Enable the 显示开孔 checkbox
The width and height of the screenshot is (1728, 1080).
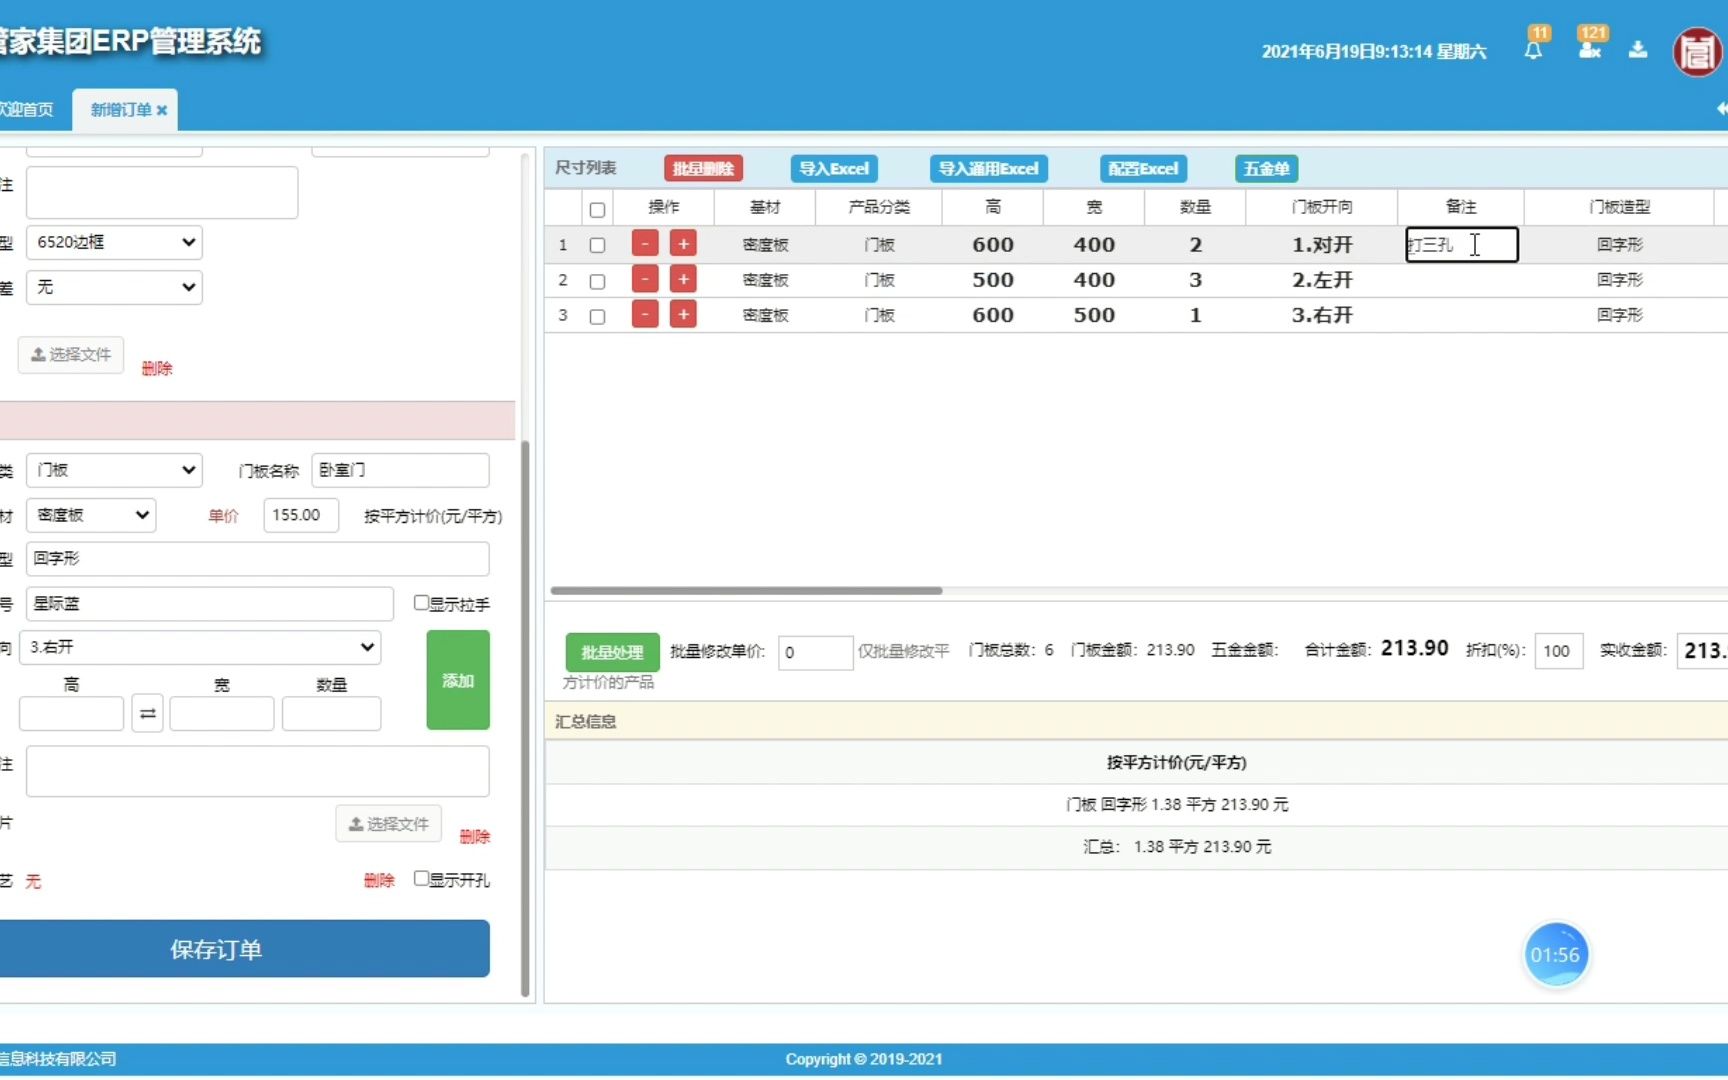click(421, 878)
